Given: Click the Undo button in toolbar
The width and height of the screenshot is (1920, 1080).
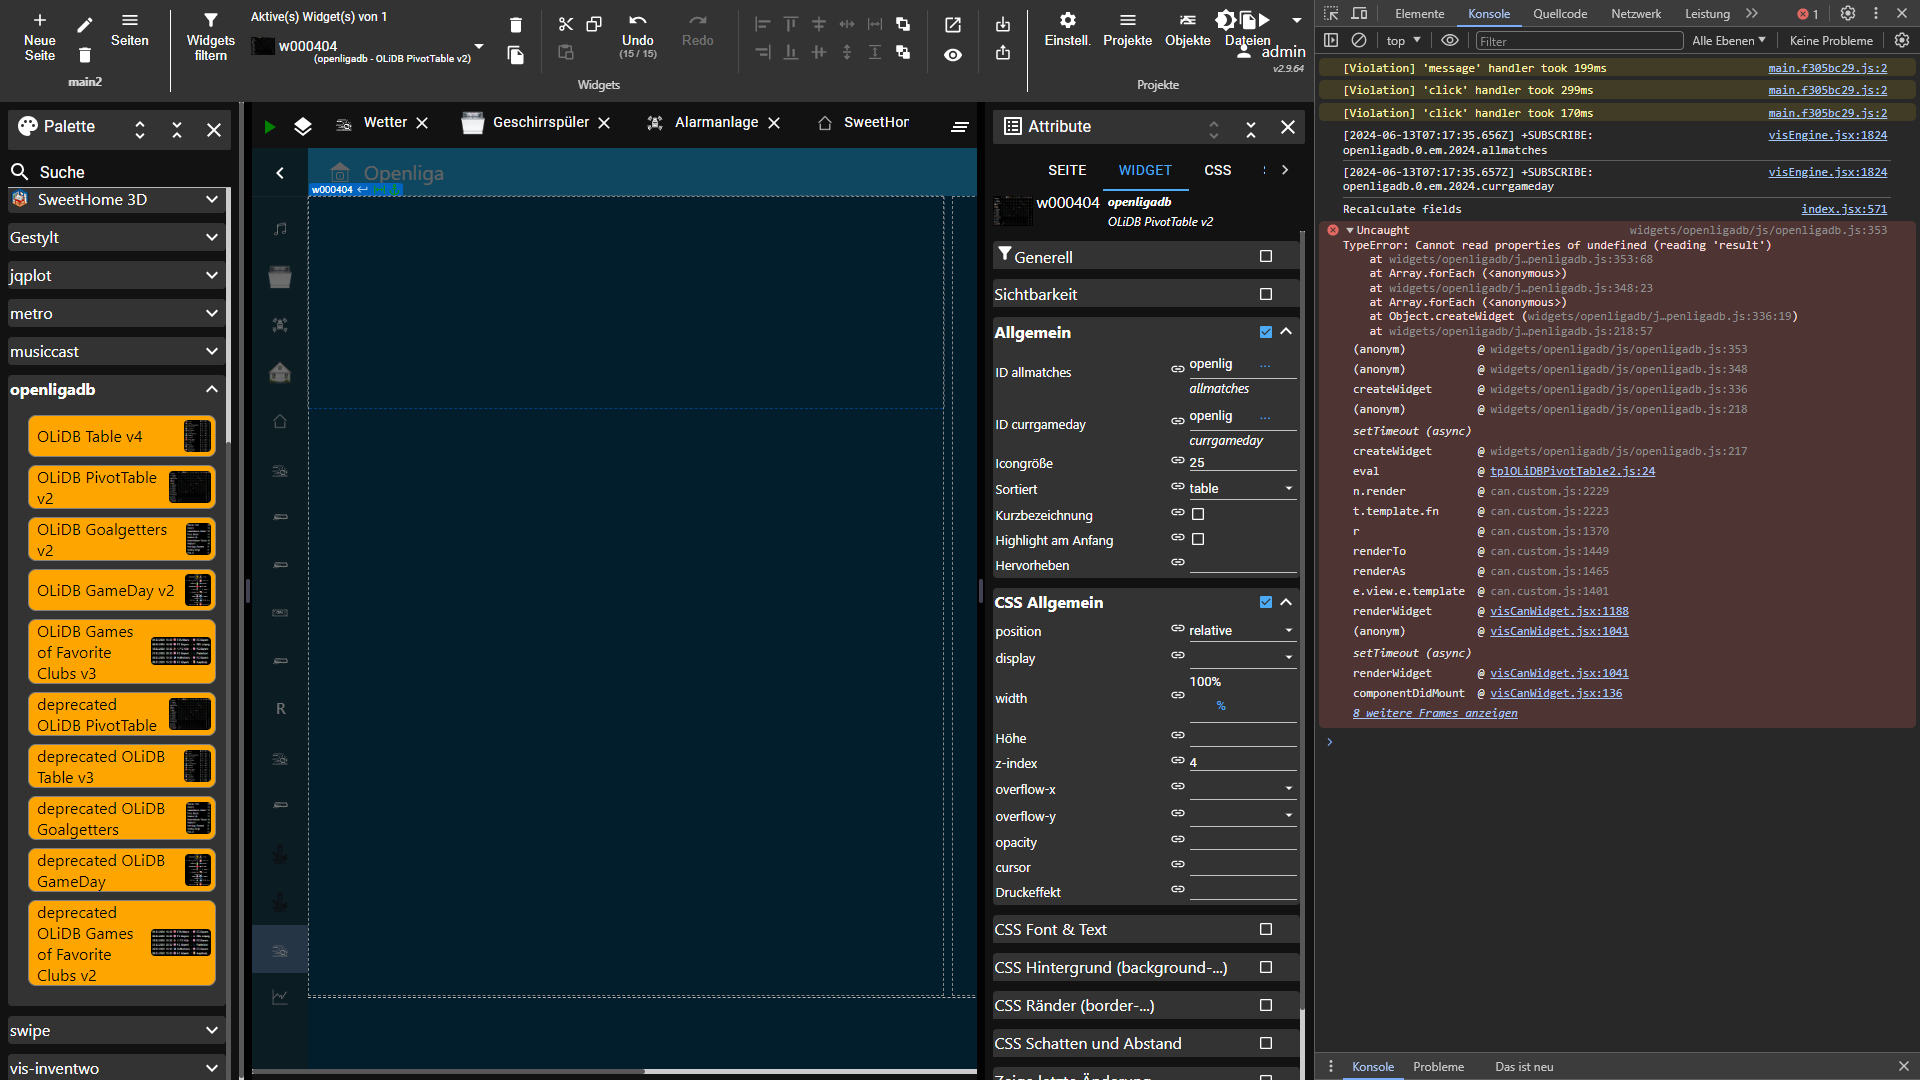Looking at the screenshot, I should pyautogui.click(x=637, y=30).
